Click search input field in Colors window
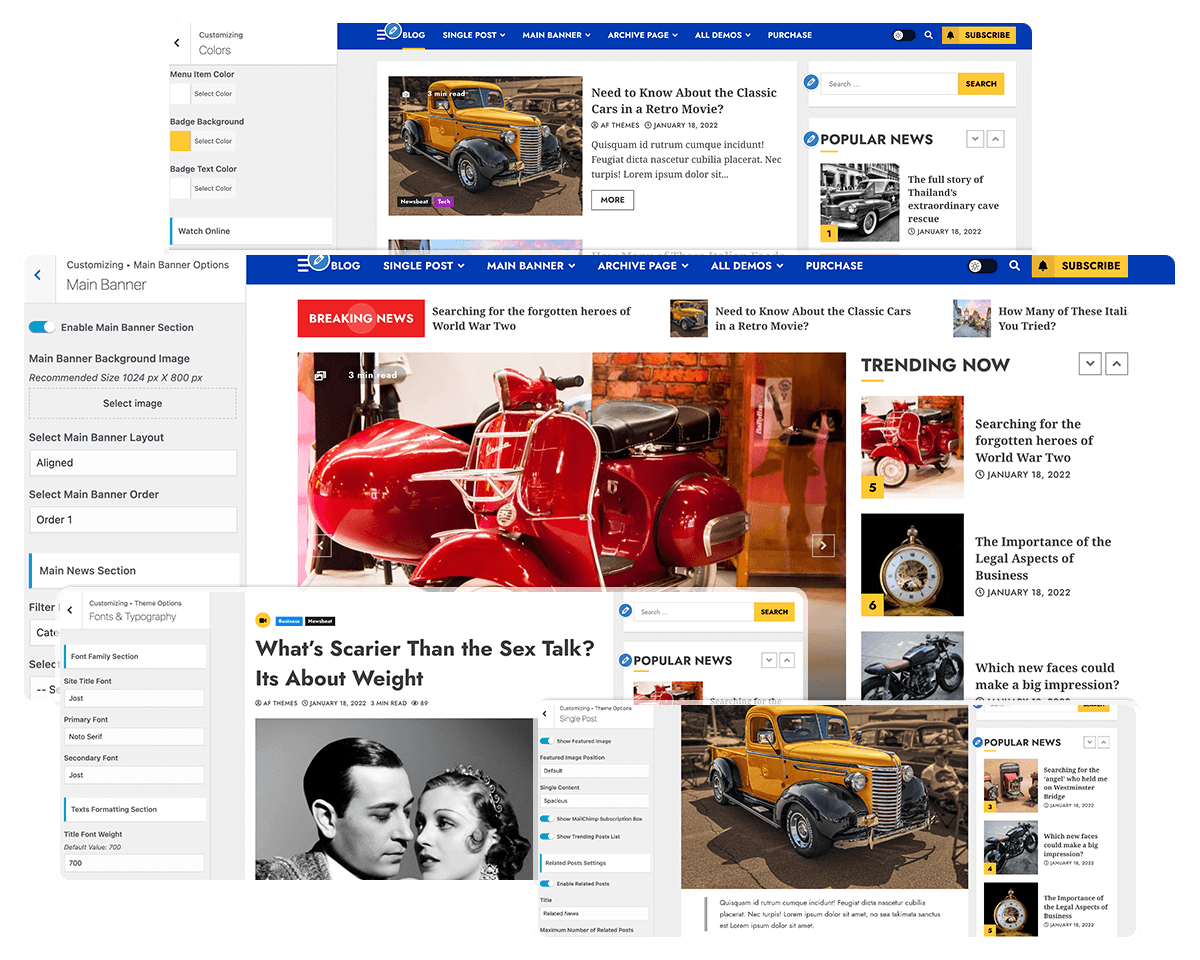This screenshot has height=960, width=1200. coord(890,84)
